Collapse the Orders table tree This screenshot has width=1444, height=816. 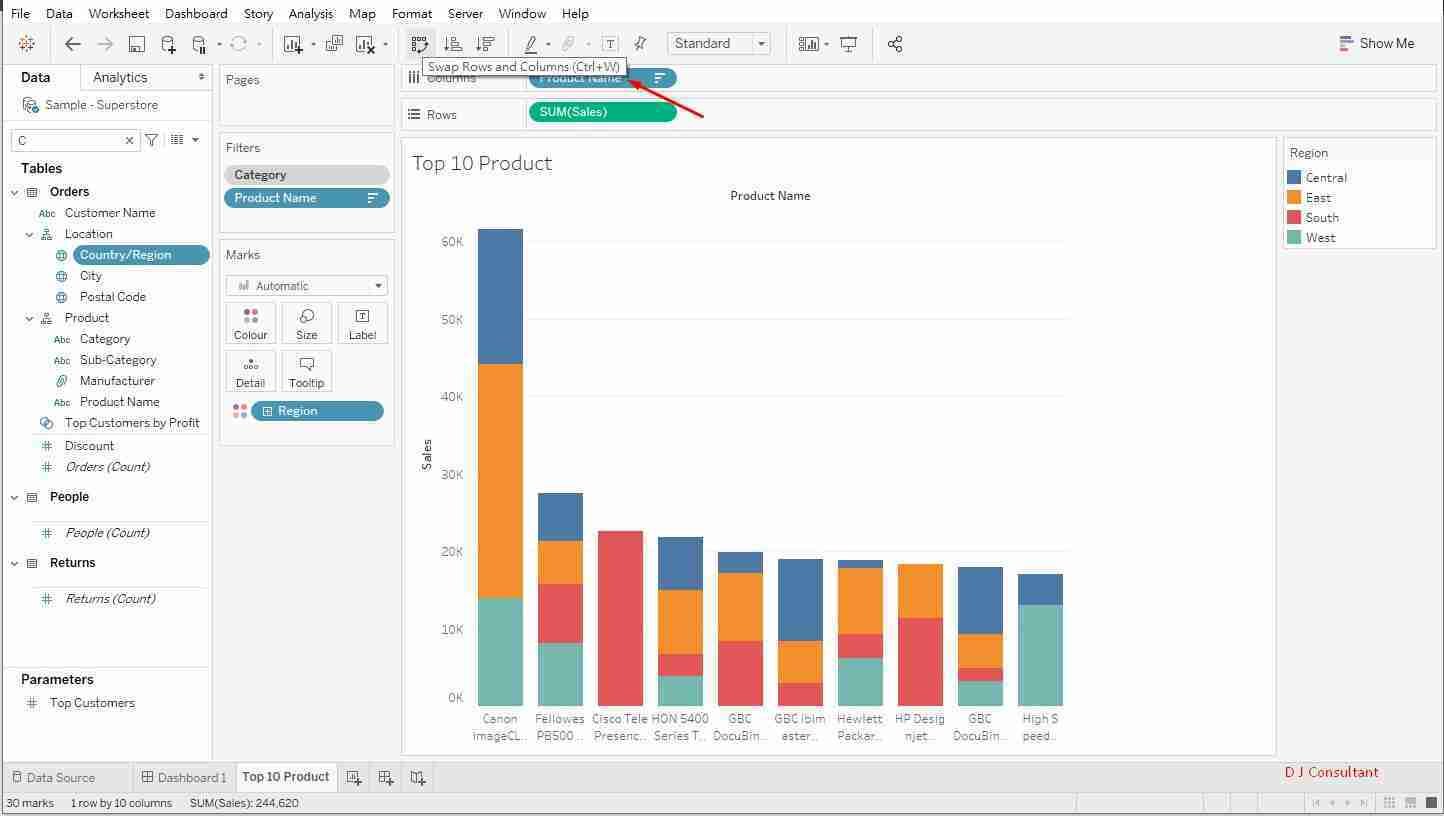pyautogui.click(x=15, y=192)
